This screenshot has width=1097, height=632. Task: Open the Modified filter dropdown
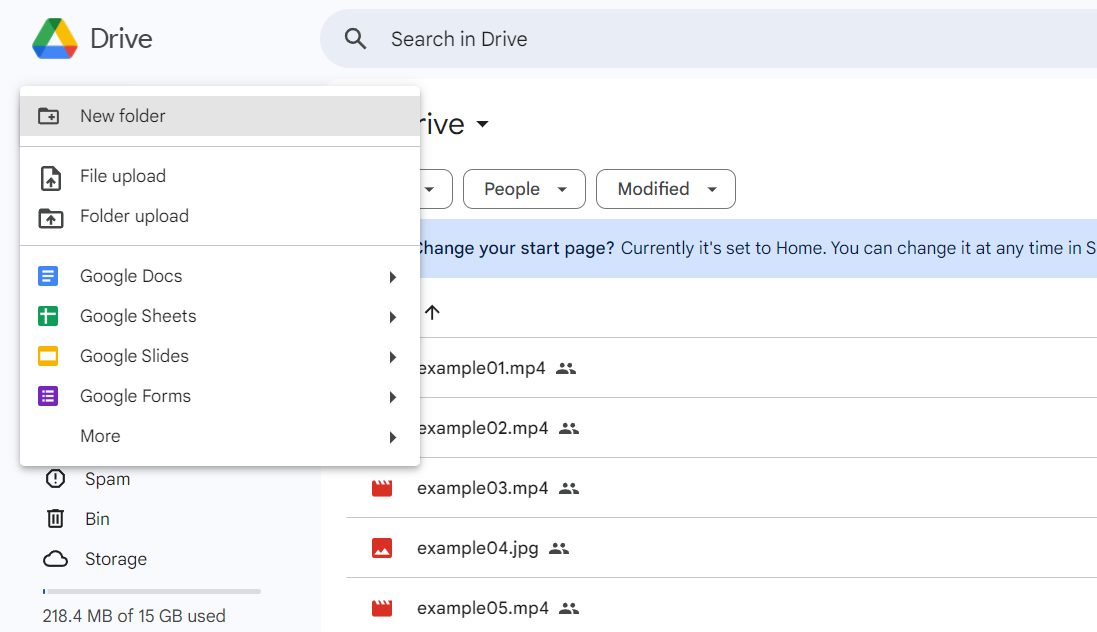(665, 189)
